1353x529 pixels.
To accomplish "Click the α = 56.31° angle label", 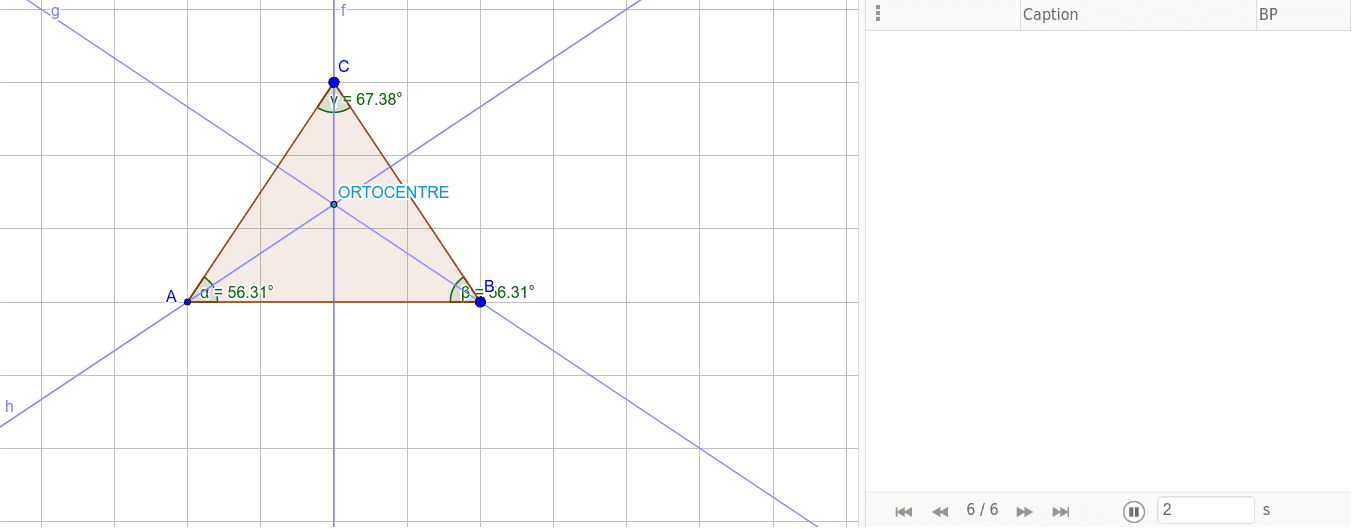I will [x=237, y=292].
